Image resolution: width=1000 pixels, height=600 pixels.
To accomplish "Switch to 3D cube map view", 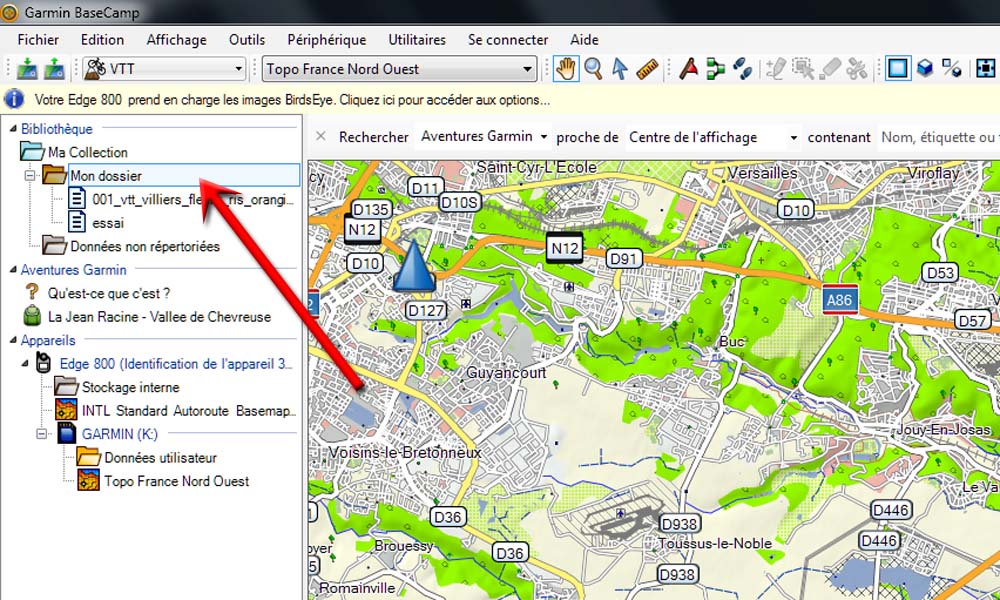I will (x=925, y=68).
